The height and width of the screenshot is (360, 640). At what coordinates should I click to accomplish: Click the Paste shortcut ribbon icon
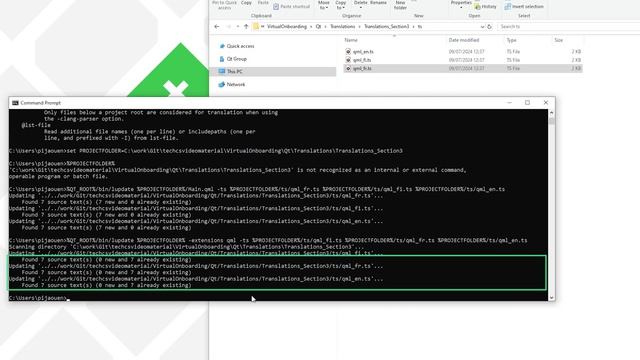276,7
